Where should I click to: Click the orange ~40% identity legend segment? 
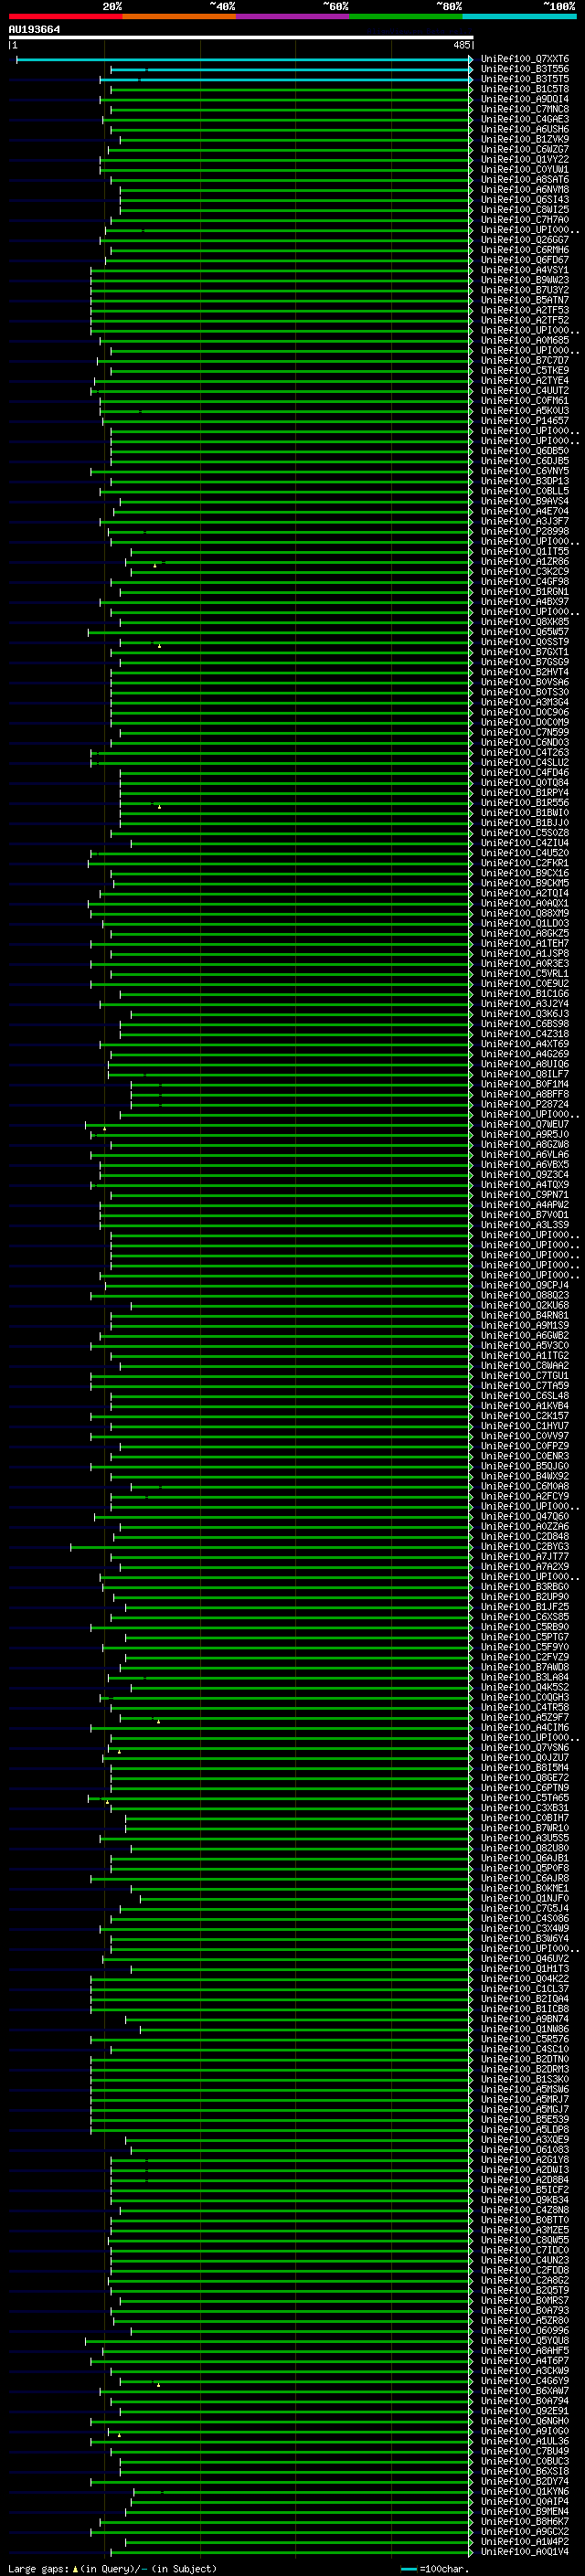coord(179,16)
